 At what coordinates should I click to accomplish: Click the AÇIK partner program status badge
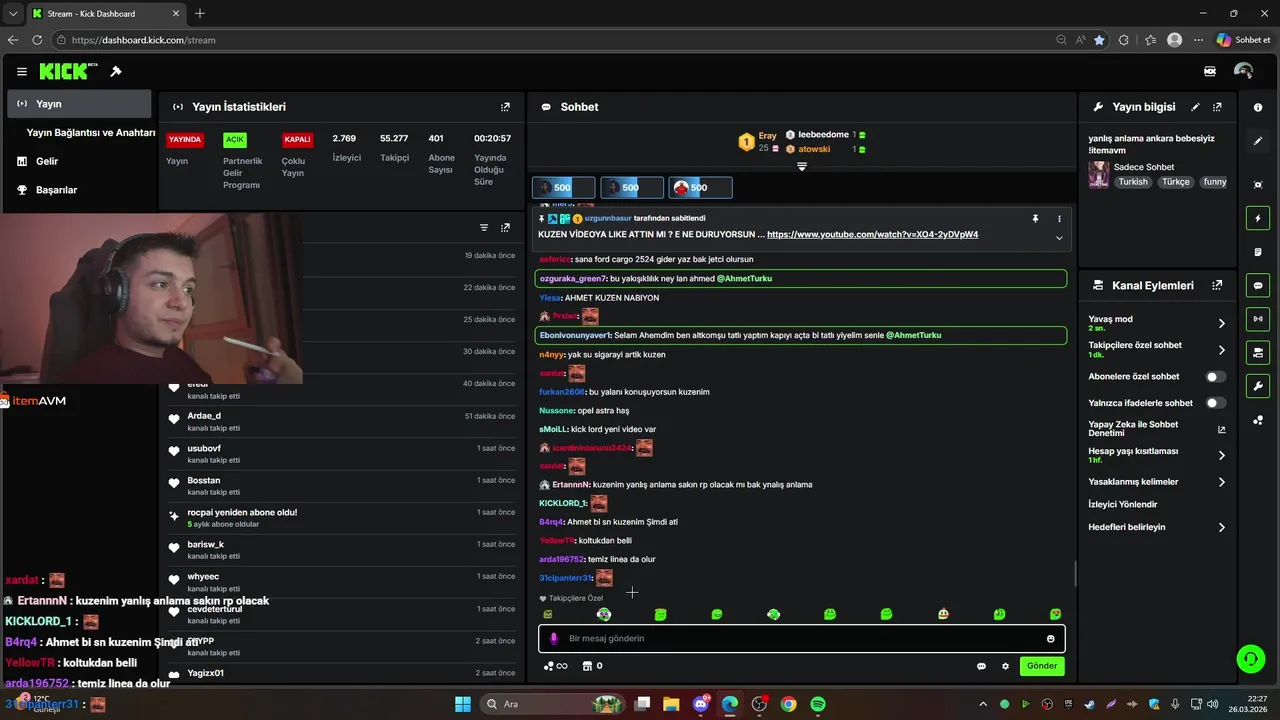point(235,140)
